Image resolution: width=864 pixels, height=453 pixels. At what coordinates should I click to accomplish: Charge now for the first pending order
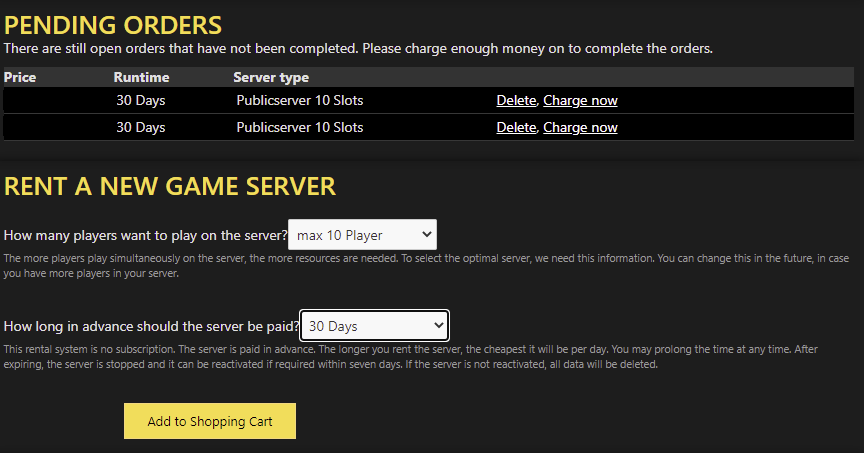(x=580, y=100)
